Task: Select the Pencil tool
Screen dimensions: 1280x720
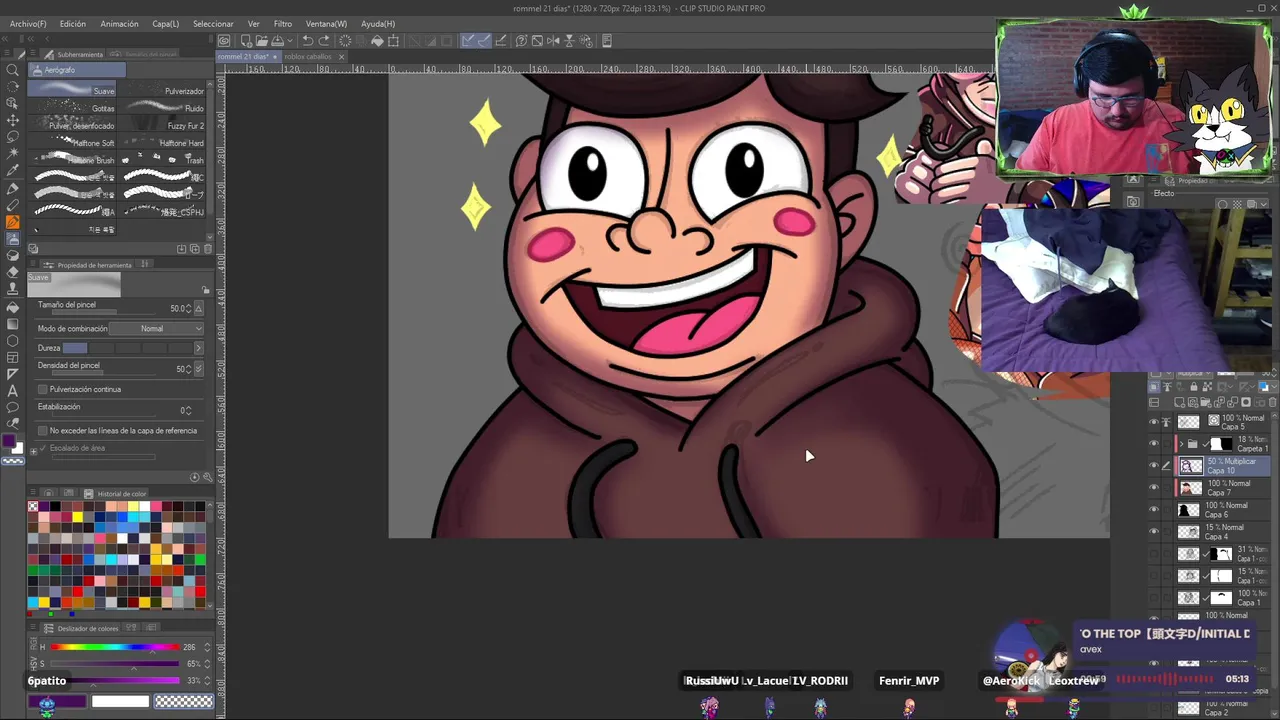Action: point(13,205)
